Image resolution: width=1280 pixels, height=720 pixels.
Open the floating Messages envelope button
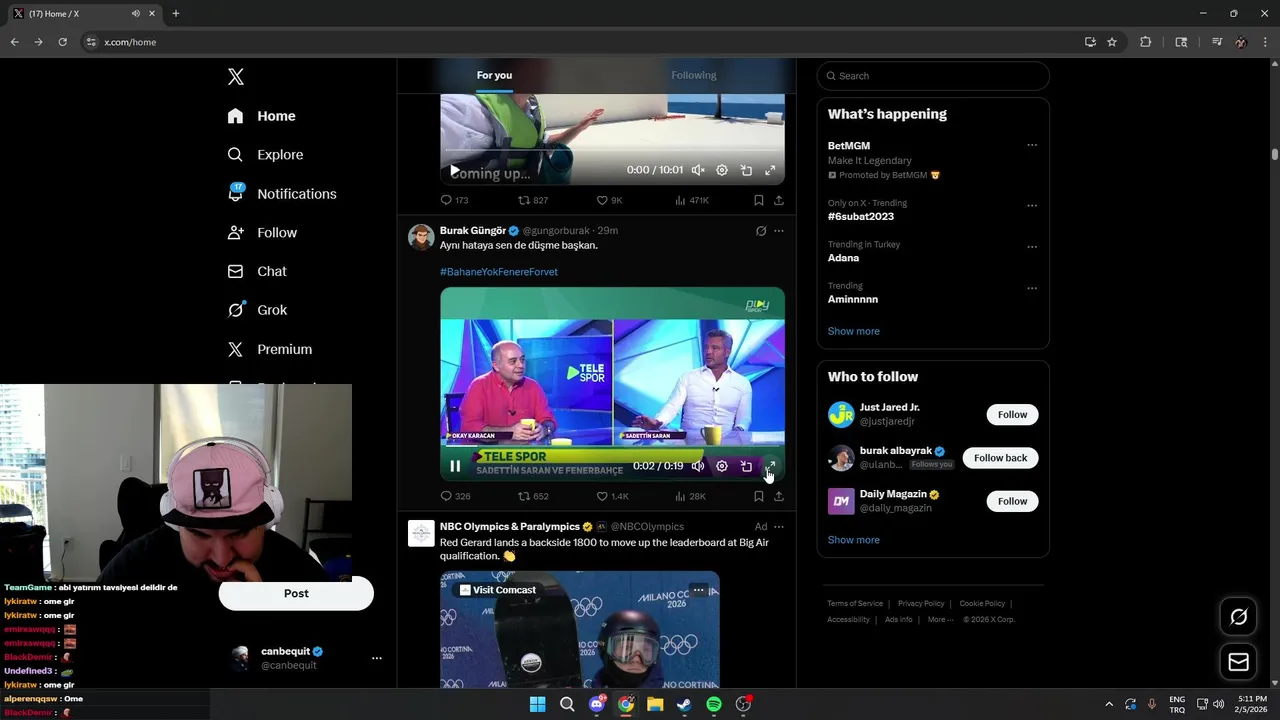[1238, 662]
